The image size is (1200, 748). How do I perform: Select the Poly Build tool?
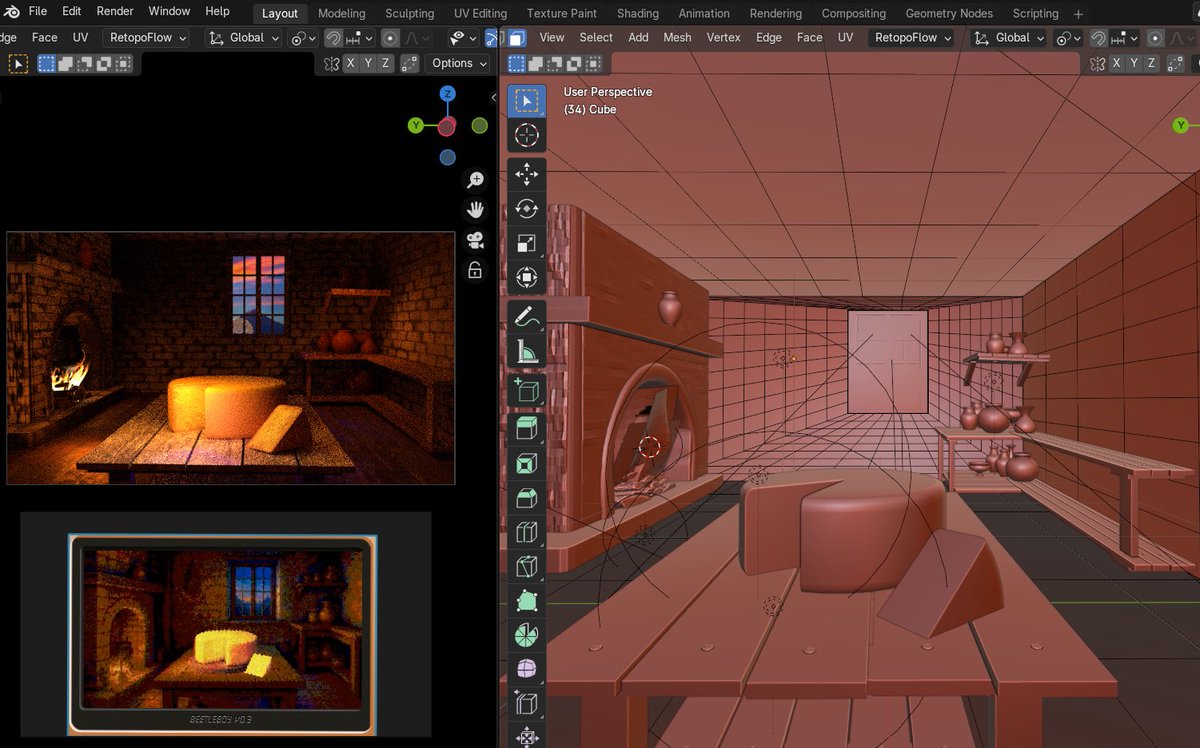(x=527, y=600)
